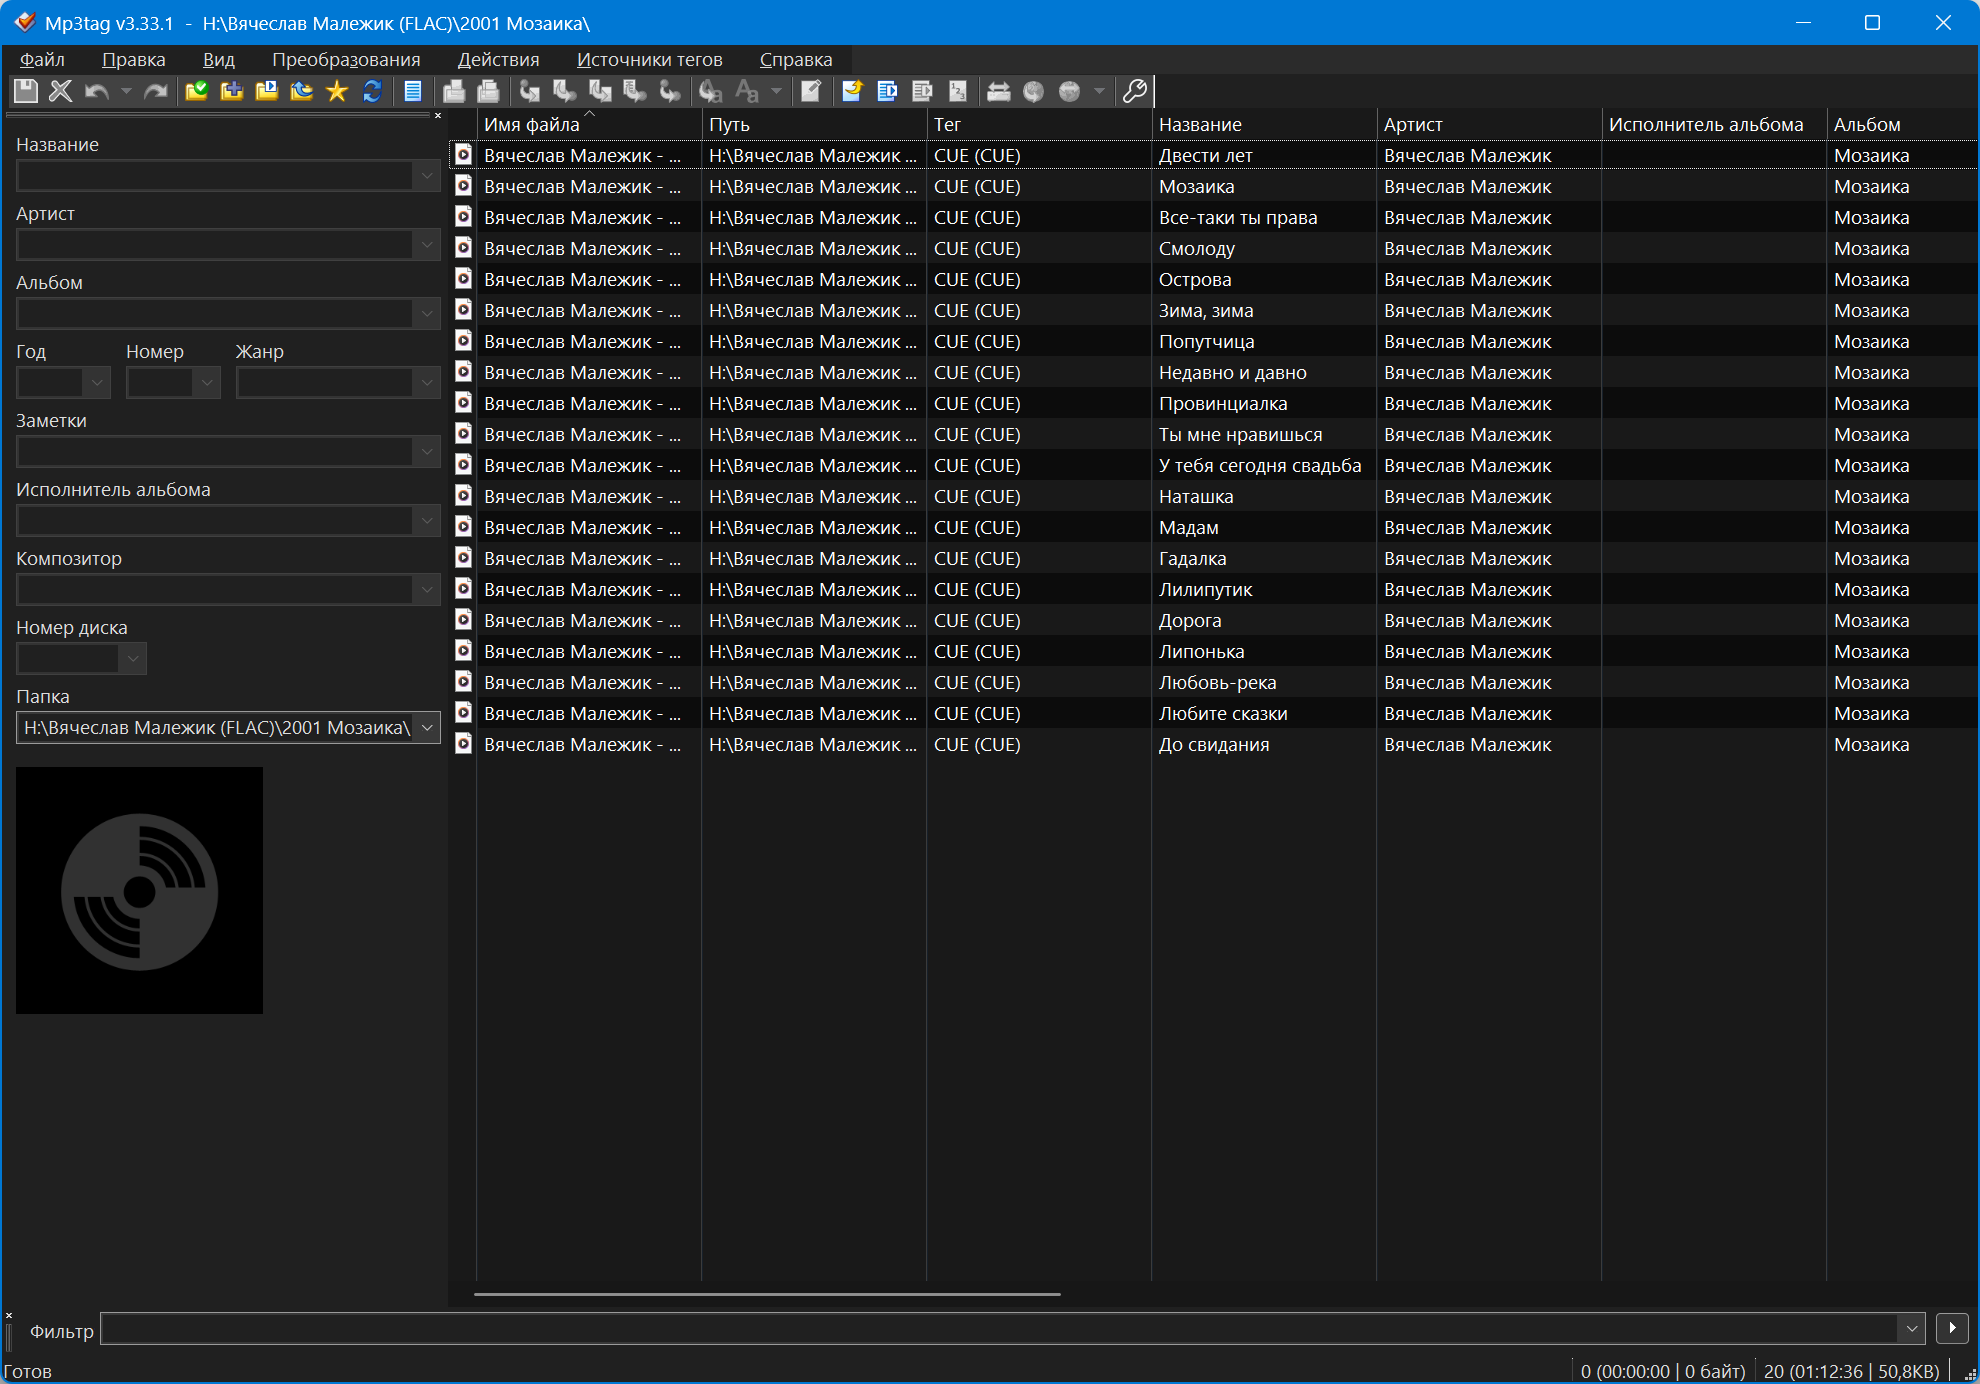
Task: Click the horizontal scrollbar under file list
Action: pyautogui.click(x=767, y=1294)
